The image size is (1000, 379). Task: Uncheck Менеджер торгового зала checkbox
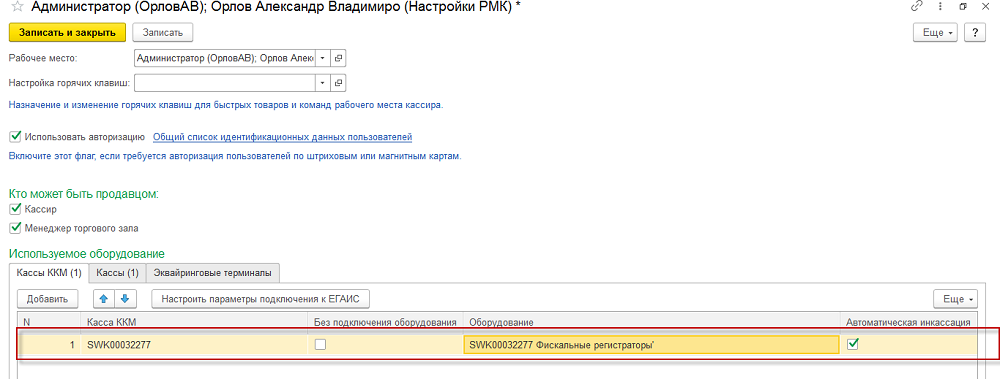tap(15, 228)
